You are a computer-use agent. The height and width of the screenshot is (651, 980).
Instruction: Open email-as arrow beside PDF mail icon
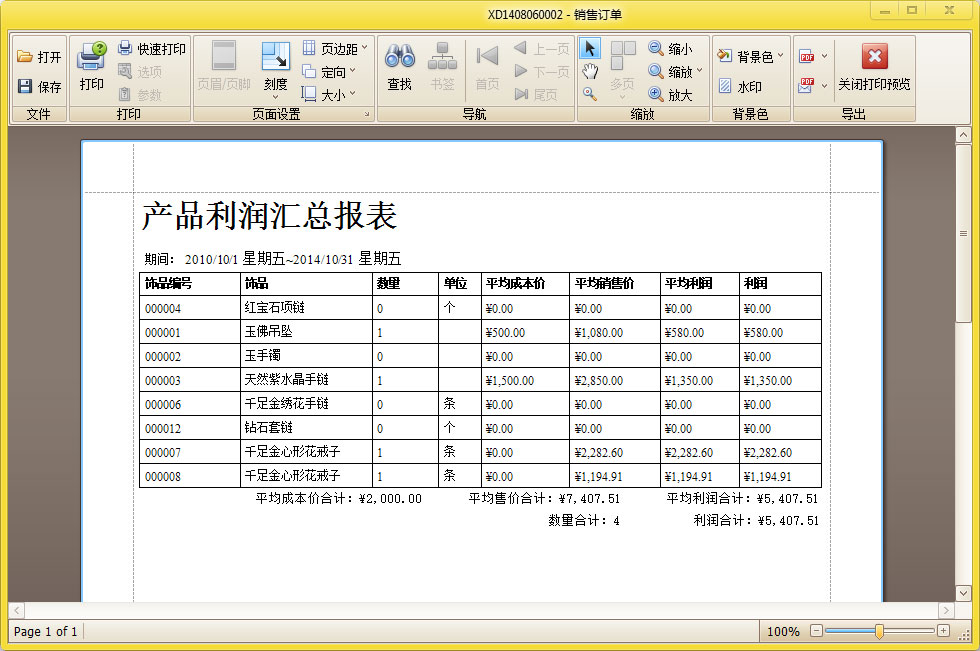click(824, 86)
